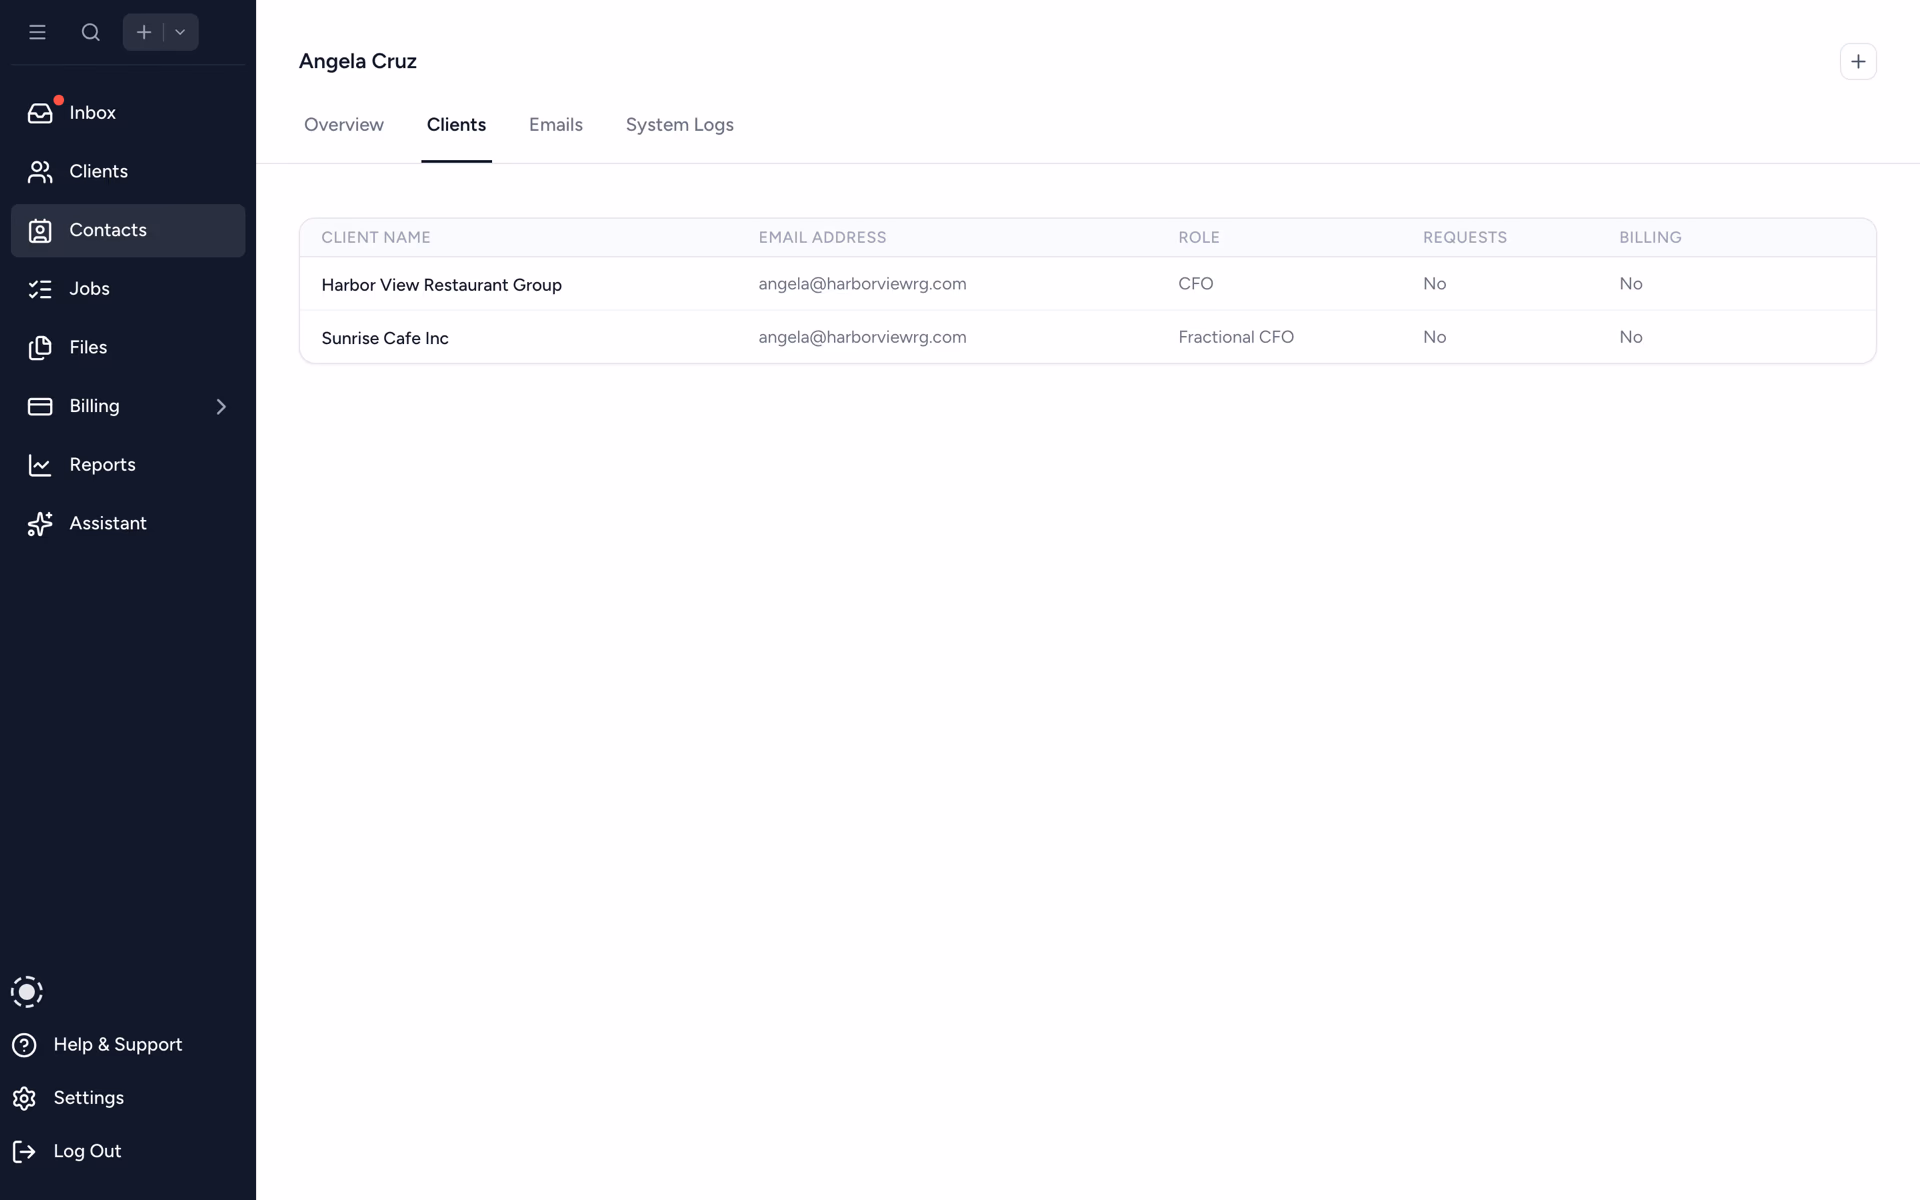Open the Reports section label
Image resolution: width=1920 pixels, height=1200 pixels.
point(103,465)
